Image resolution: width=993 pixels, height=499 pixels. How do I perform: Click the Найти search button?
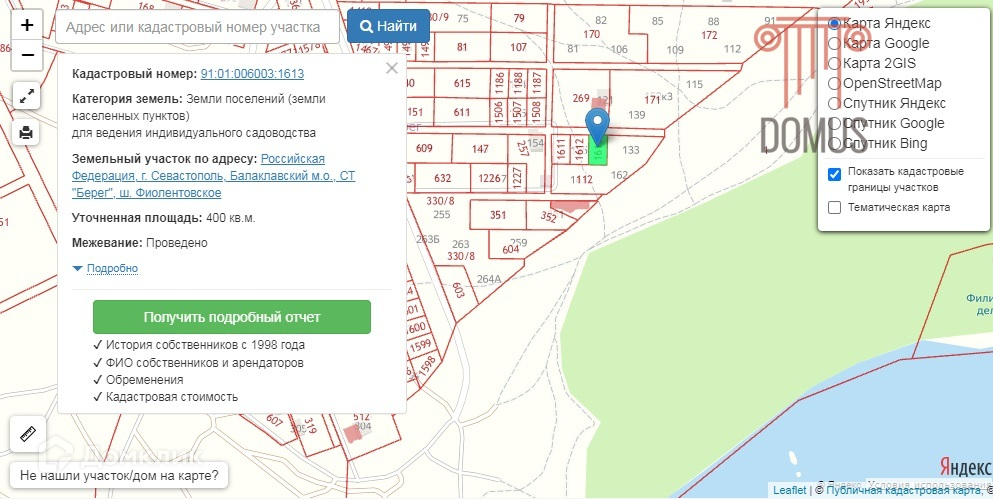coord(388,27)
